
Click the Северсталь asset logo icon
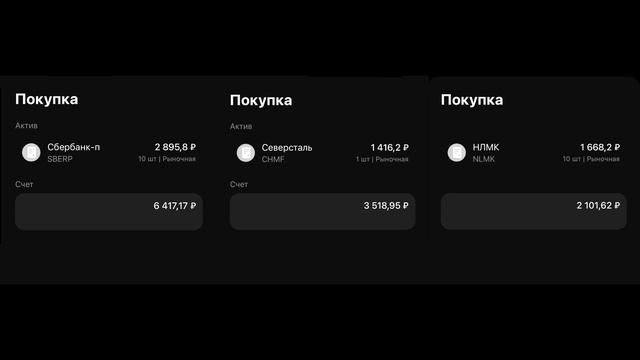[x=246, y=153]
